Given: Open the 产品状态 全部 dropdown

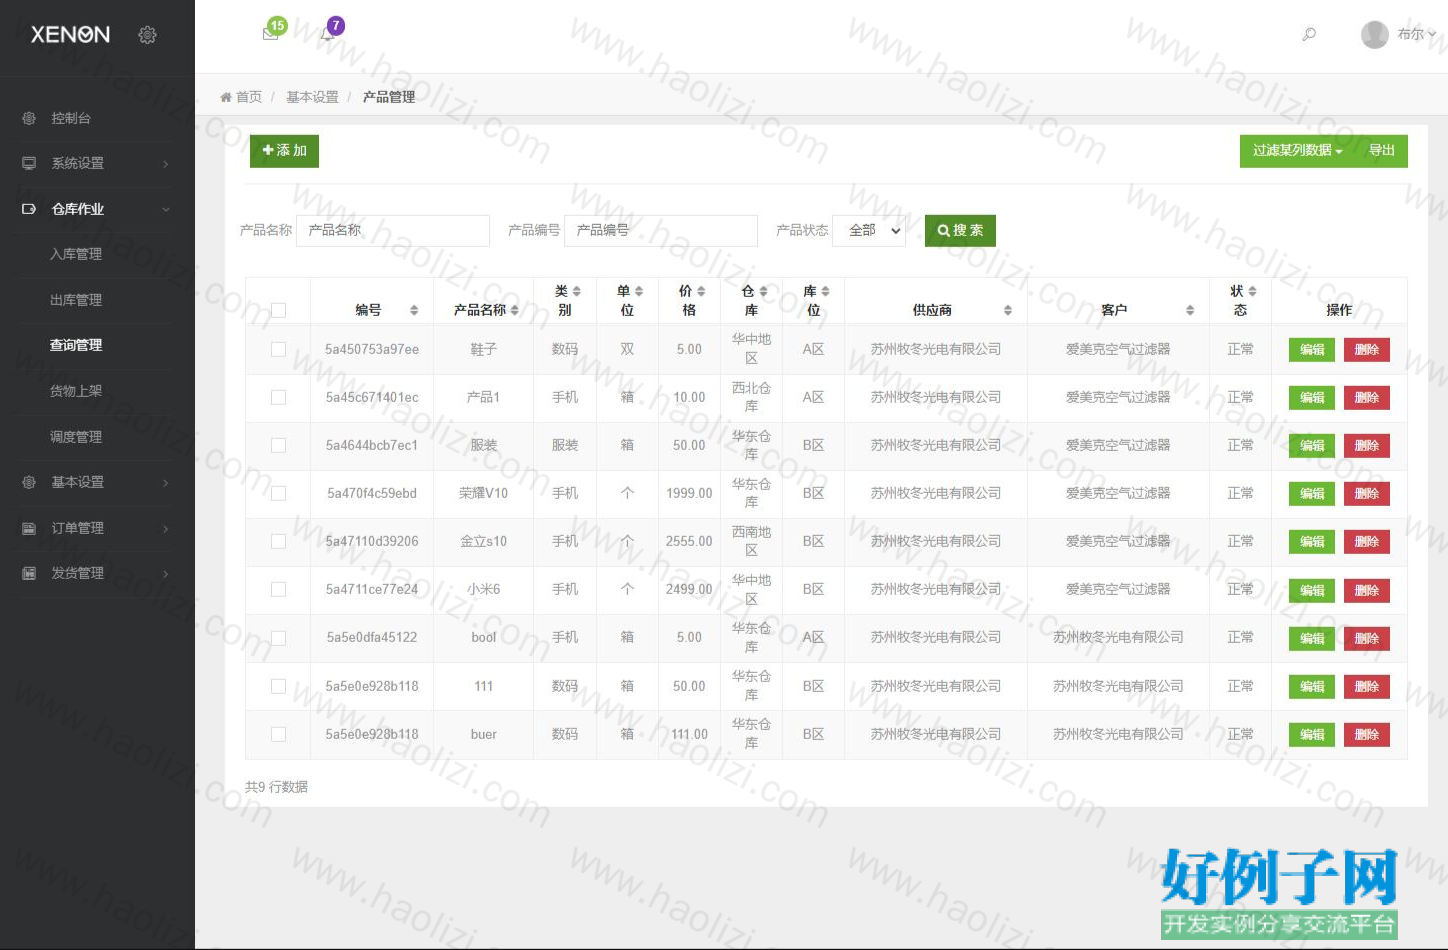Looking at the screenshot, I should coord(870,231).
